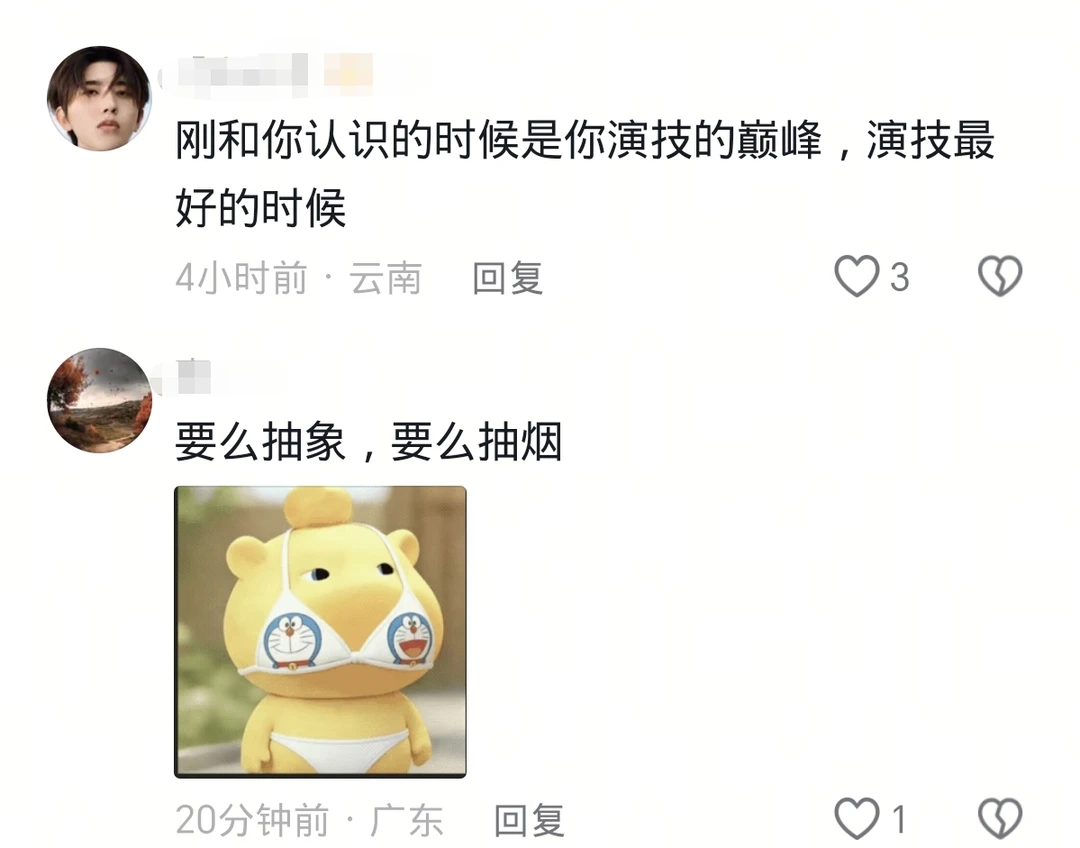This screenshot has width=1080, height=848.
Task: Like the 要么抽象，要么抽烟 comment
Action: click(856, 818)
